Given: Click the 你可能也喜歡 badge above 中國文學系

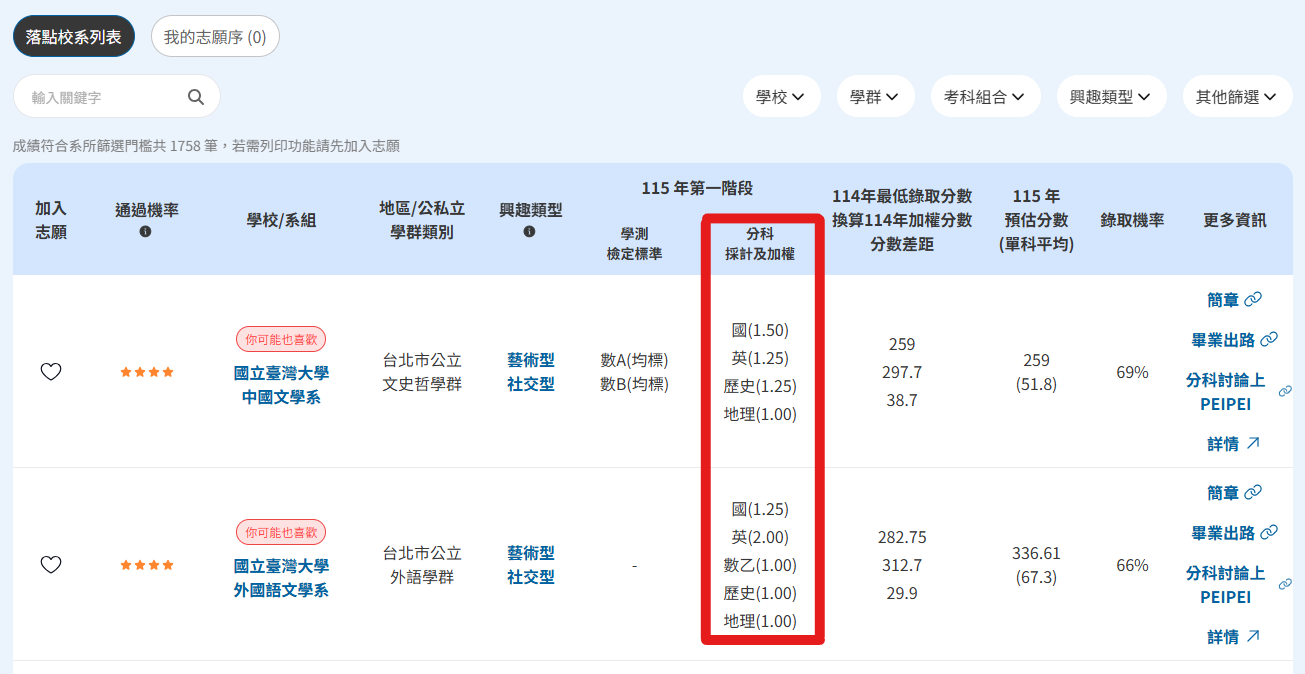Looking at the screenshot, I should (x=281, y=339).
